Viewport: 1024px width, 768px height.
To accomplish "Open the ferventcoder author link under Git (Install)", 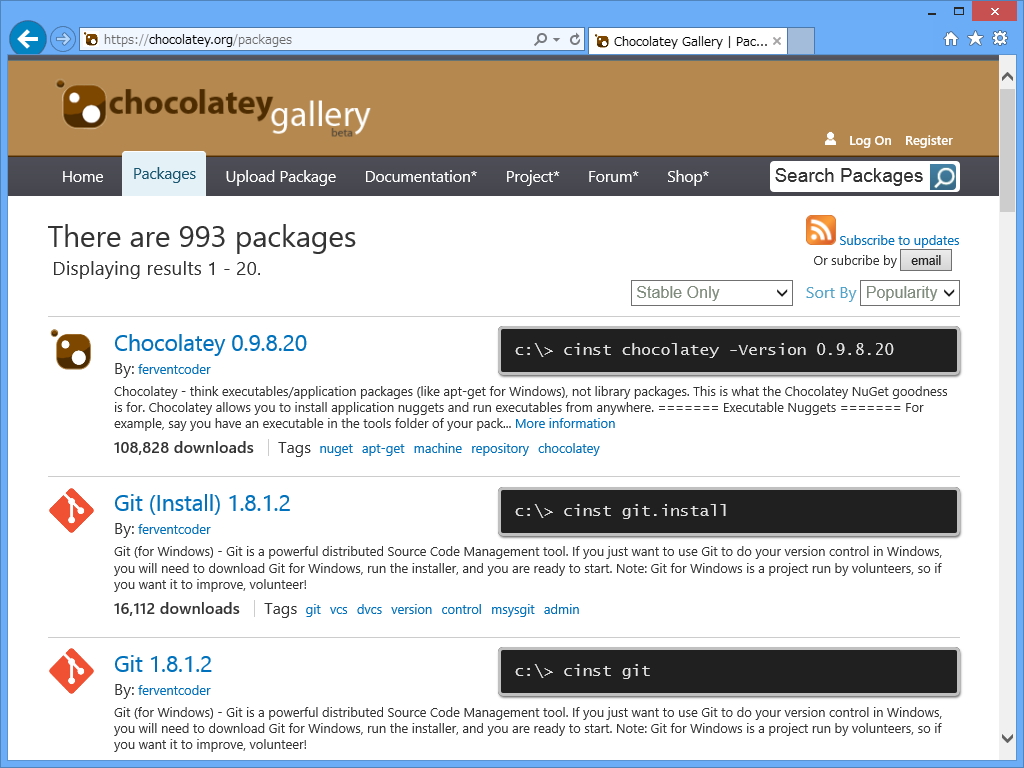I will click(174, 530).
